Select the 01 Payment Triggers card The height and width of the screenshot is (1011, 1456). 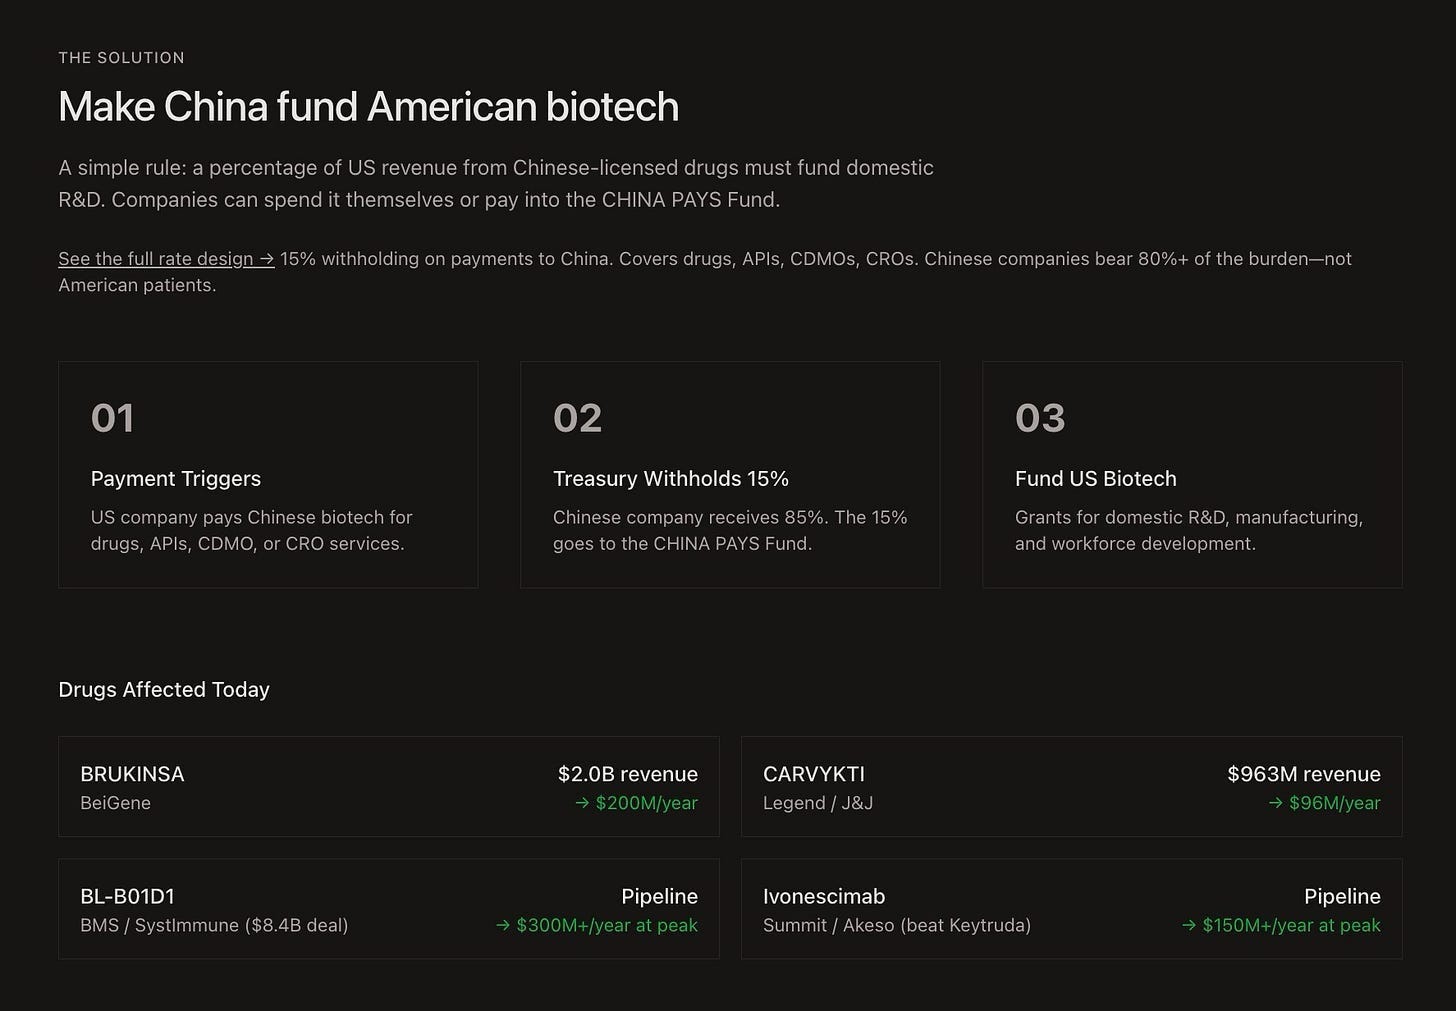click(268, 475)
